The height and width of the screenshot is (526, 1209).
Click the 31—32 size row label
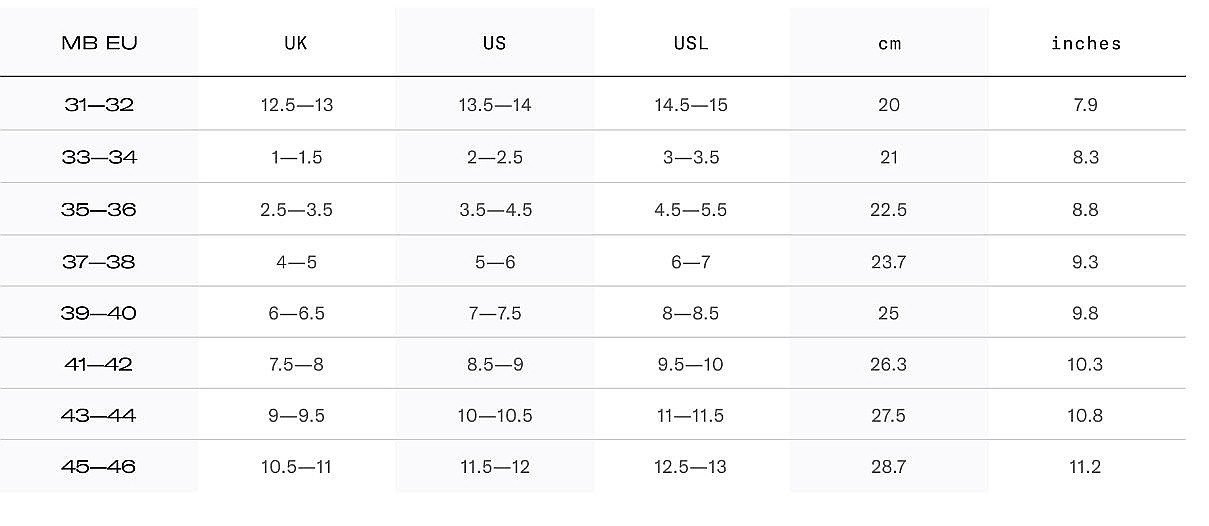[x=99, y=105]
